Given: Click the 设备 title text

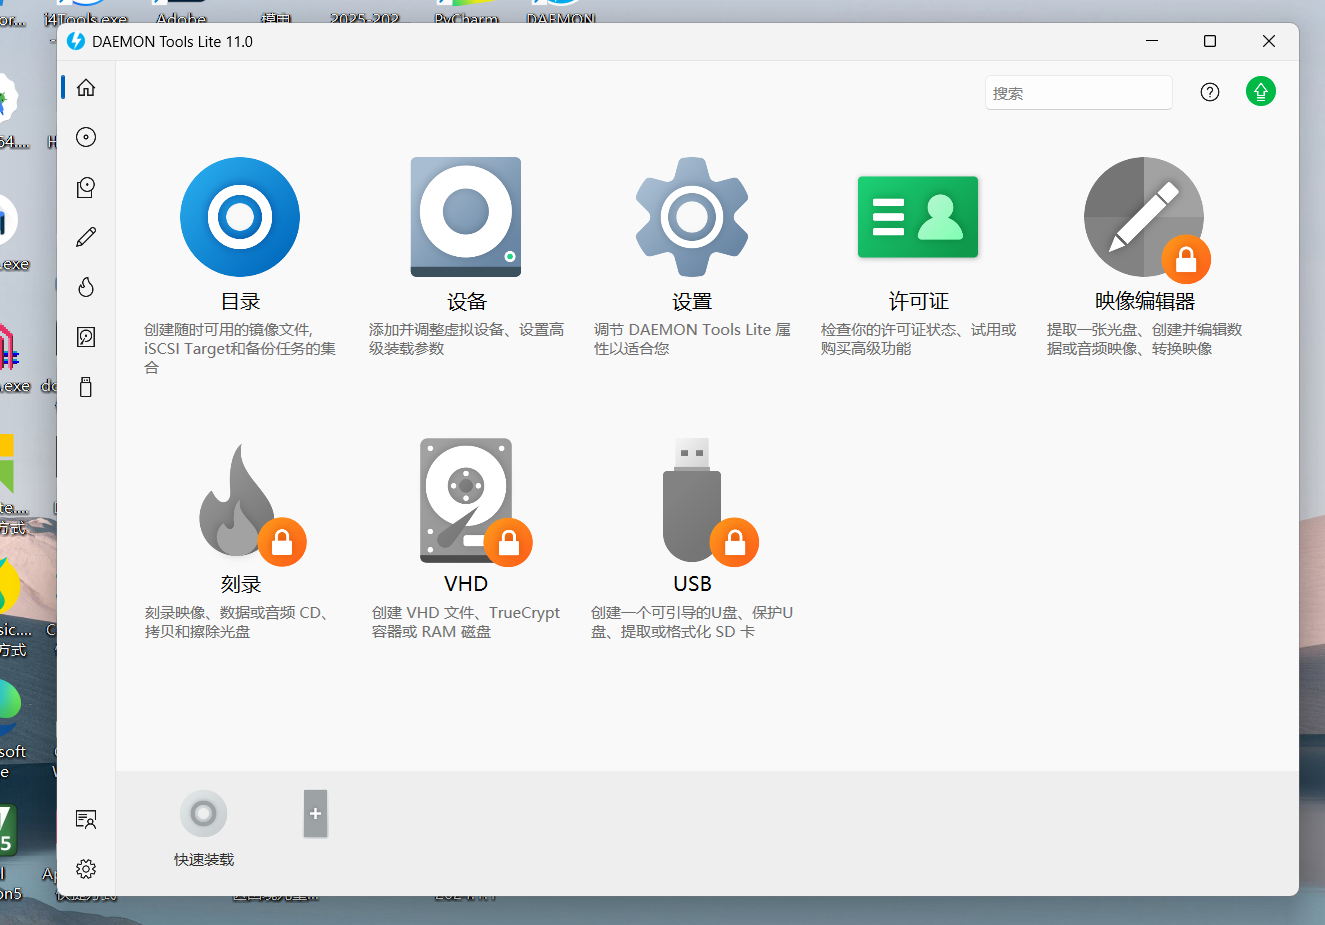Looking at the screenshot, I should point(466,301).
